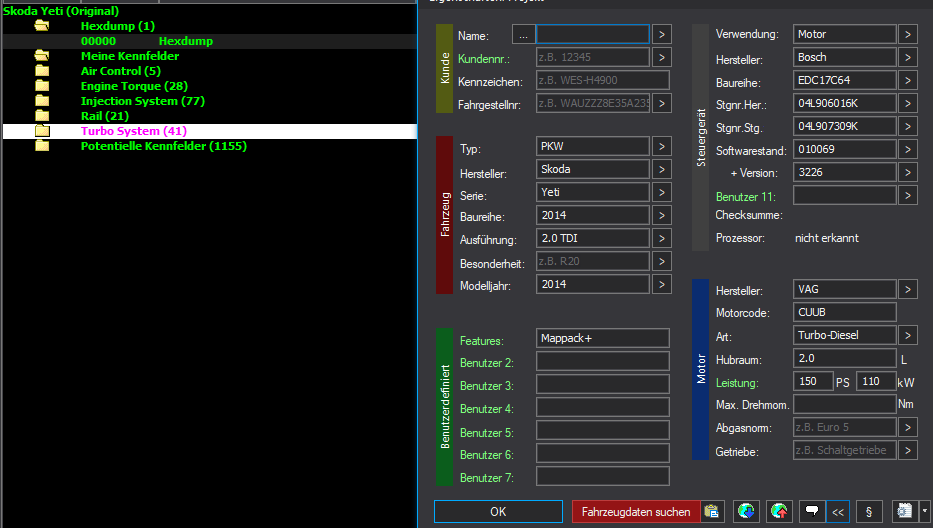Open the arrow next to Kundennr. field

pyautogui.click(x=662, y=58)
